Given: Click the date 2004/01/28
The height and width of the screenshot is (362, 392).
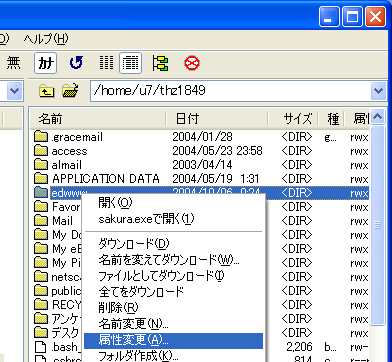Looking at the screenshot, I should coord(202,137).
